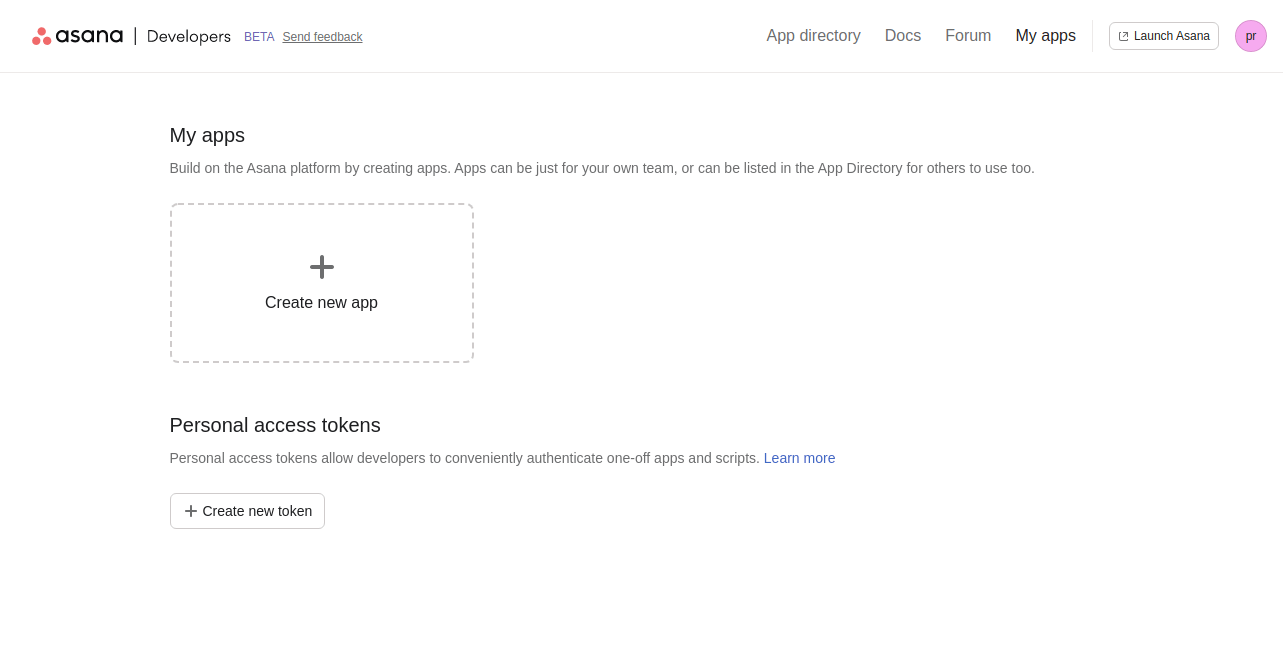Click the BETA label next to Developers
This screenshot has width=1283, height=668.
coord(258,36)
